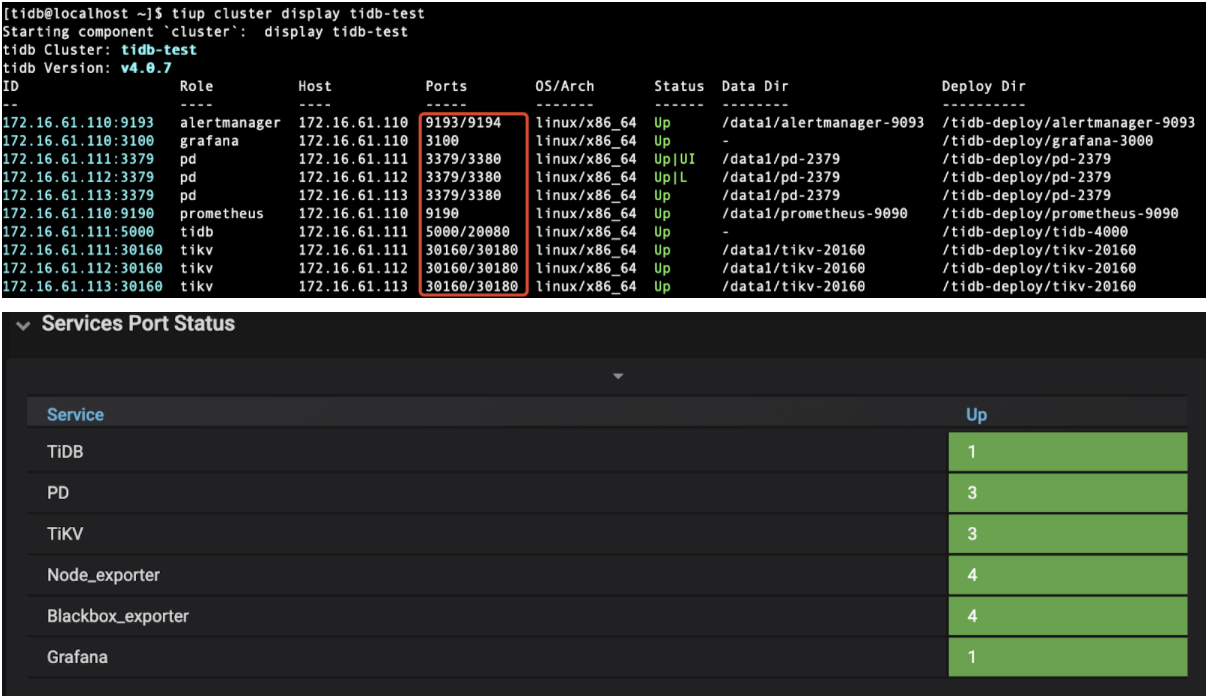Click the Deploy Dir column heading
This screenshot has width=1210, height=700.
(x=984, y=86)
